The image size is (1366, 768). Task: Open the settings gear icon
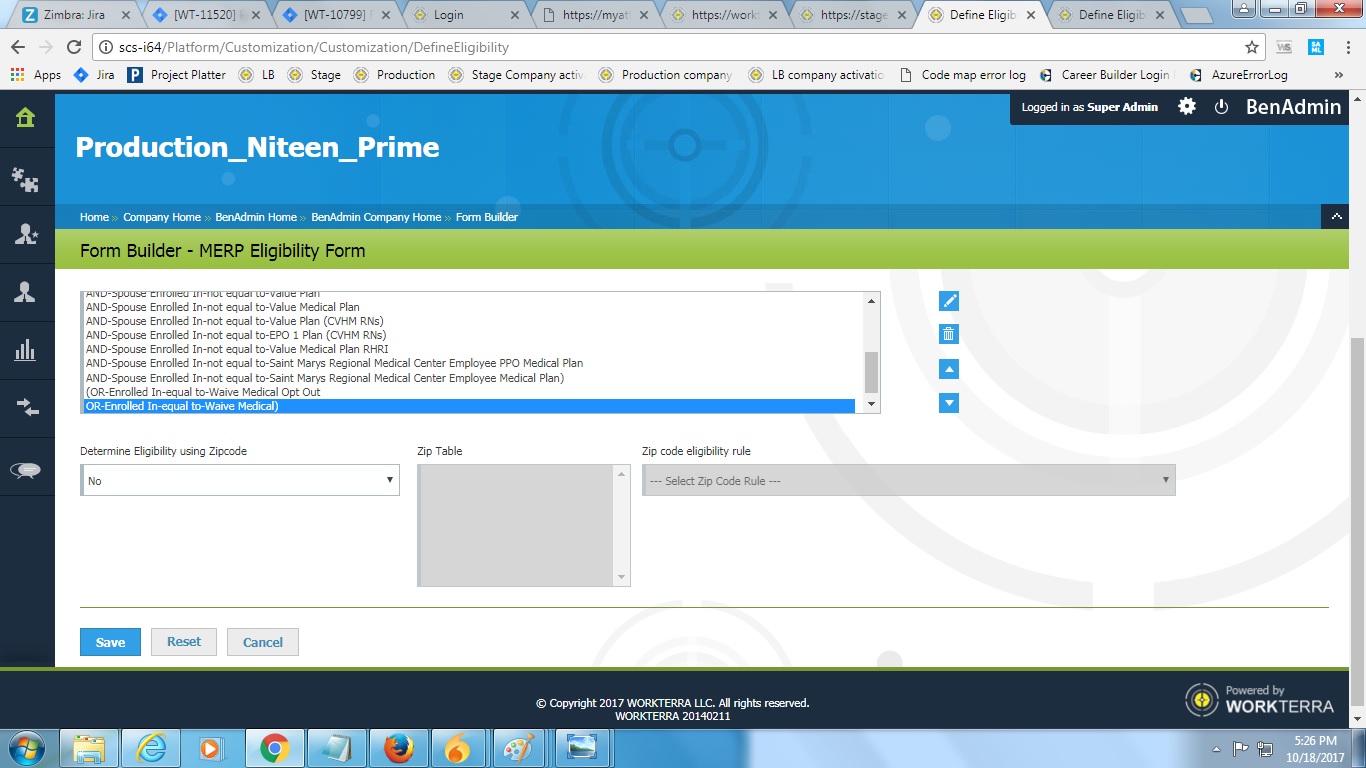click(1186, 107)
